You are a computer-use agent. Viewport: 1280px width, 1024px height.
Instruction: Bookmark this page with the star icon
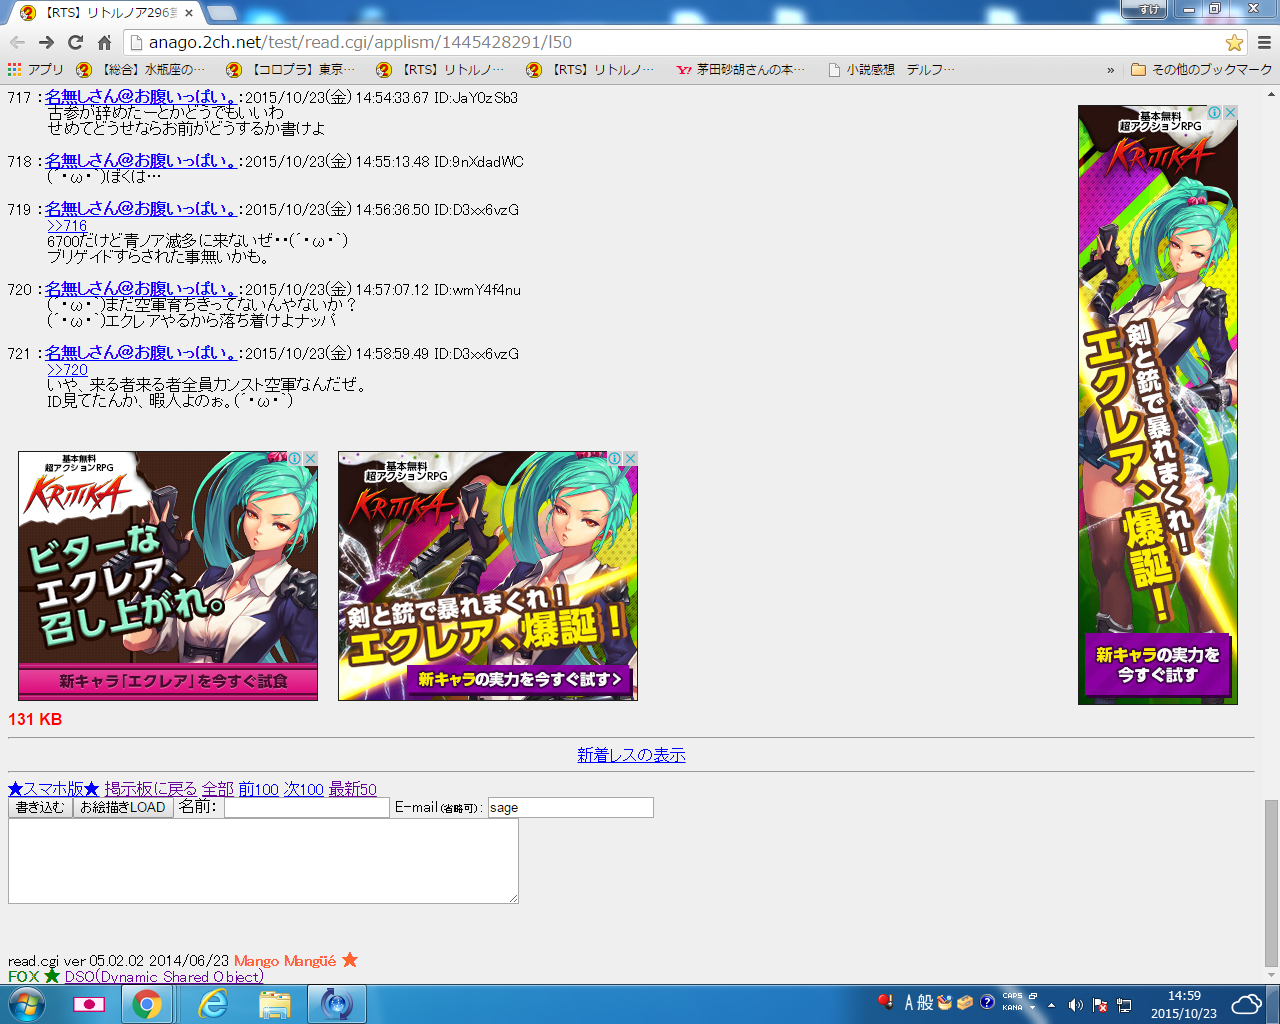tap(1234, 42)
